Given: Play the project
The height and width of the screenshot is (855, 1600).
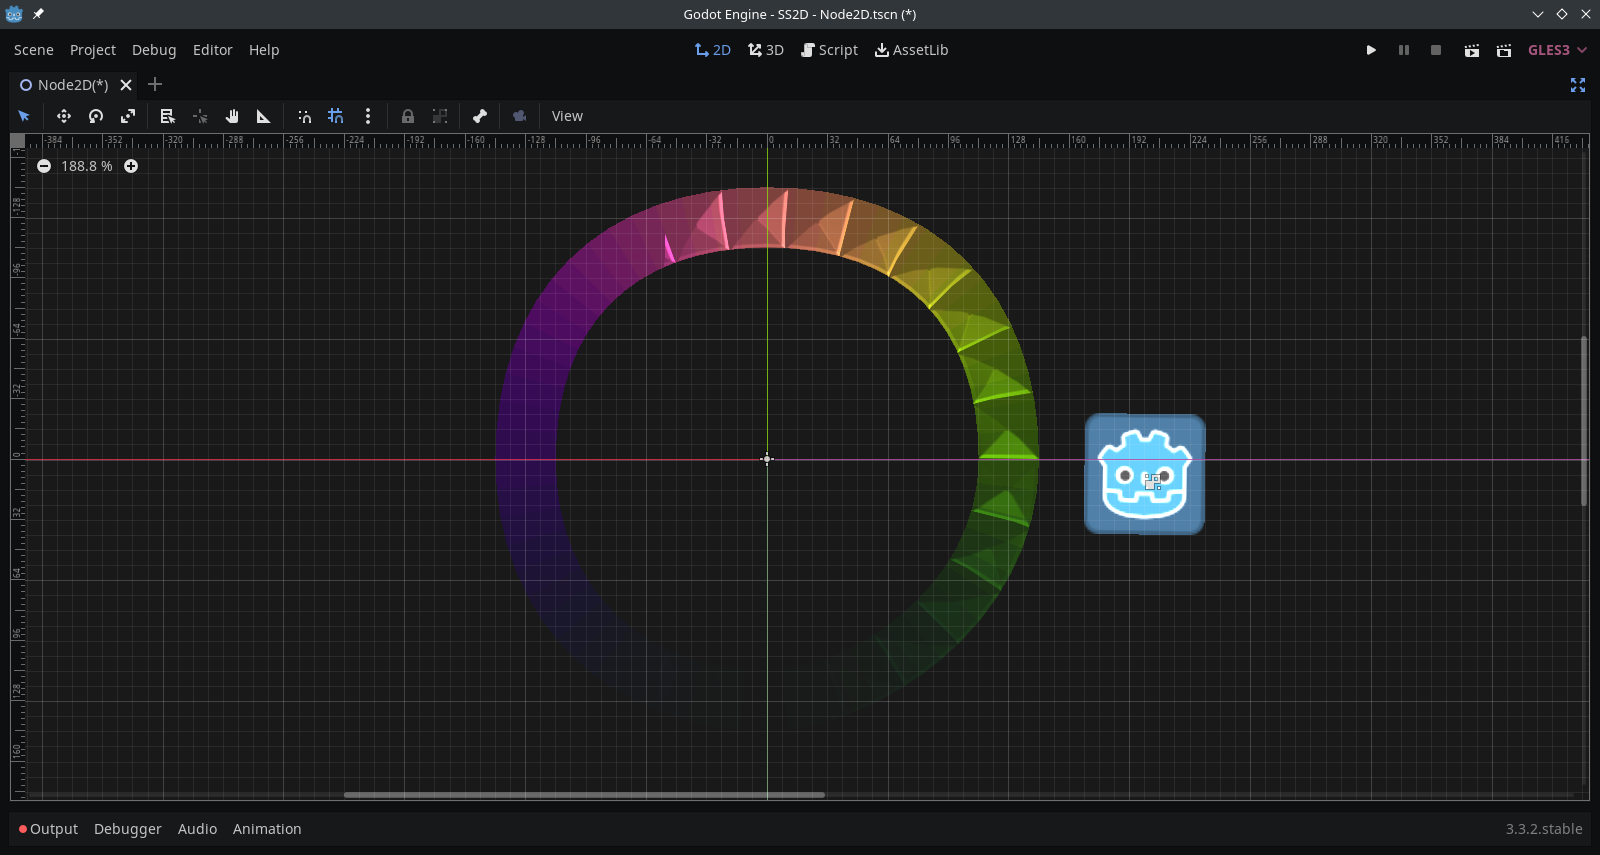Looking at the screenshot, I should 1371,50.
